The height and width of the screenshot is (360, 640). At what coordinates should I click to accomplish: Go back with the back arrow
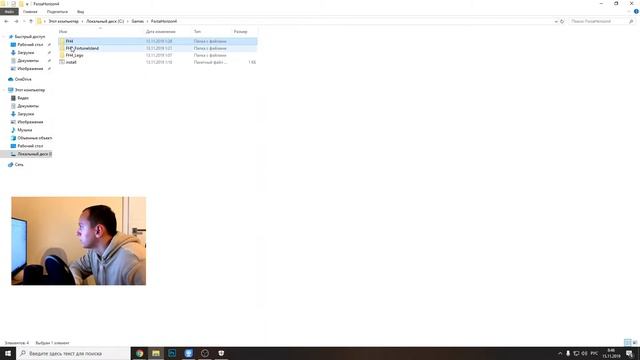(6, 21)
